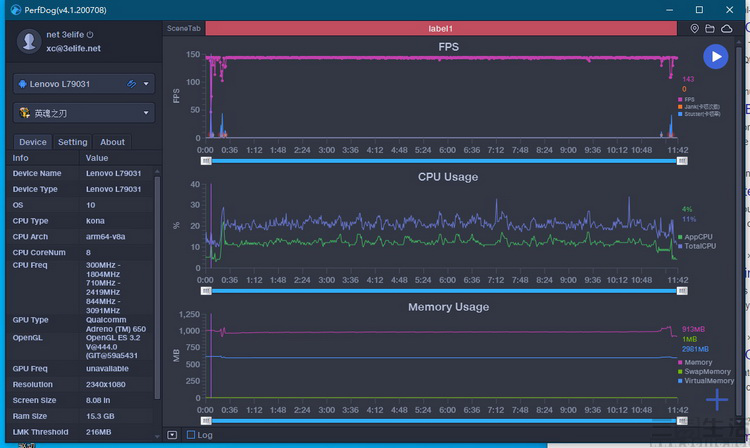750x448 pixels.
Task: Click the Value column header
Action: pos(97,158)
